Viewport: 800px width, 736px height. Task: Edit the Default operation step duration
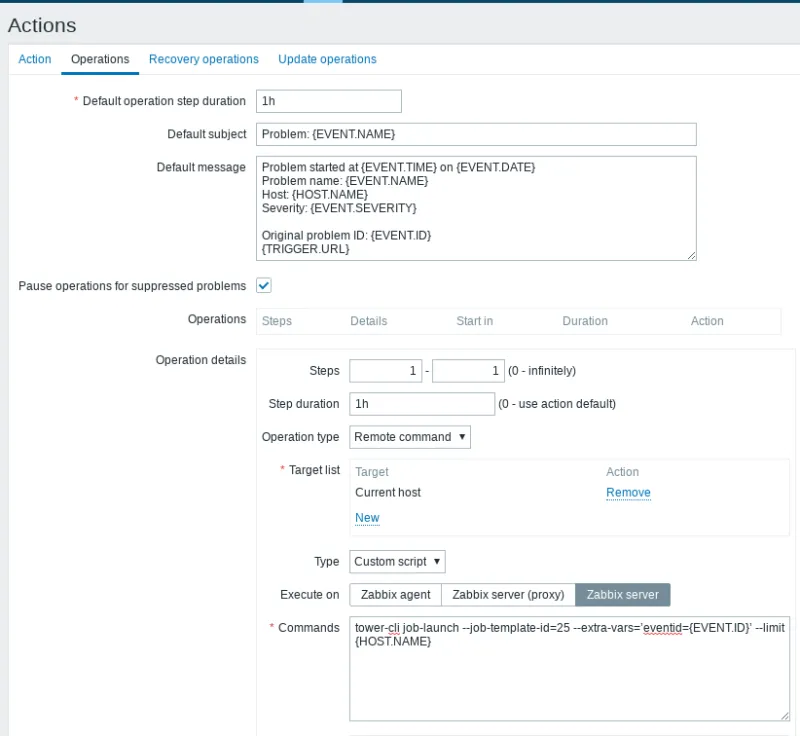(329, 100)
